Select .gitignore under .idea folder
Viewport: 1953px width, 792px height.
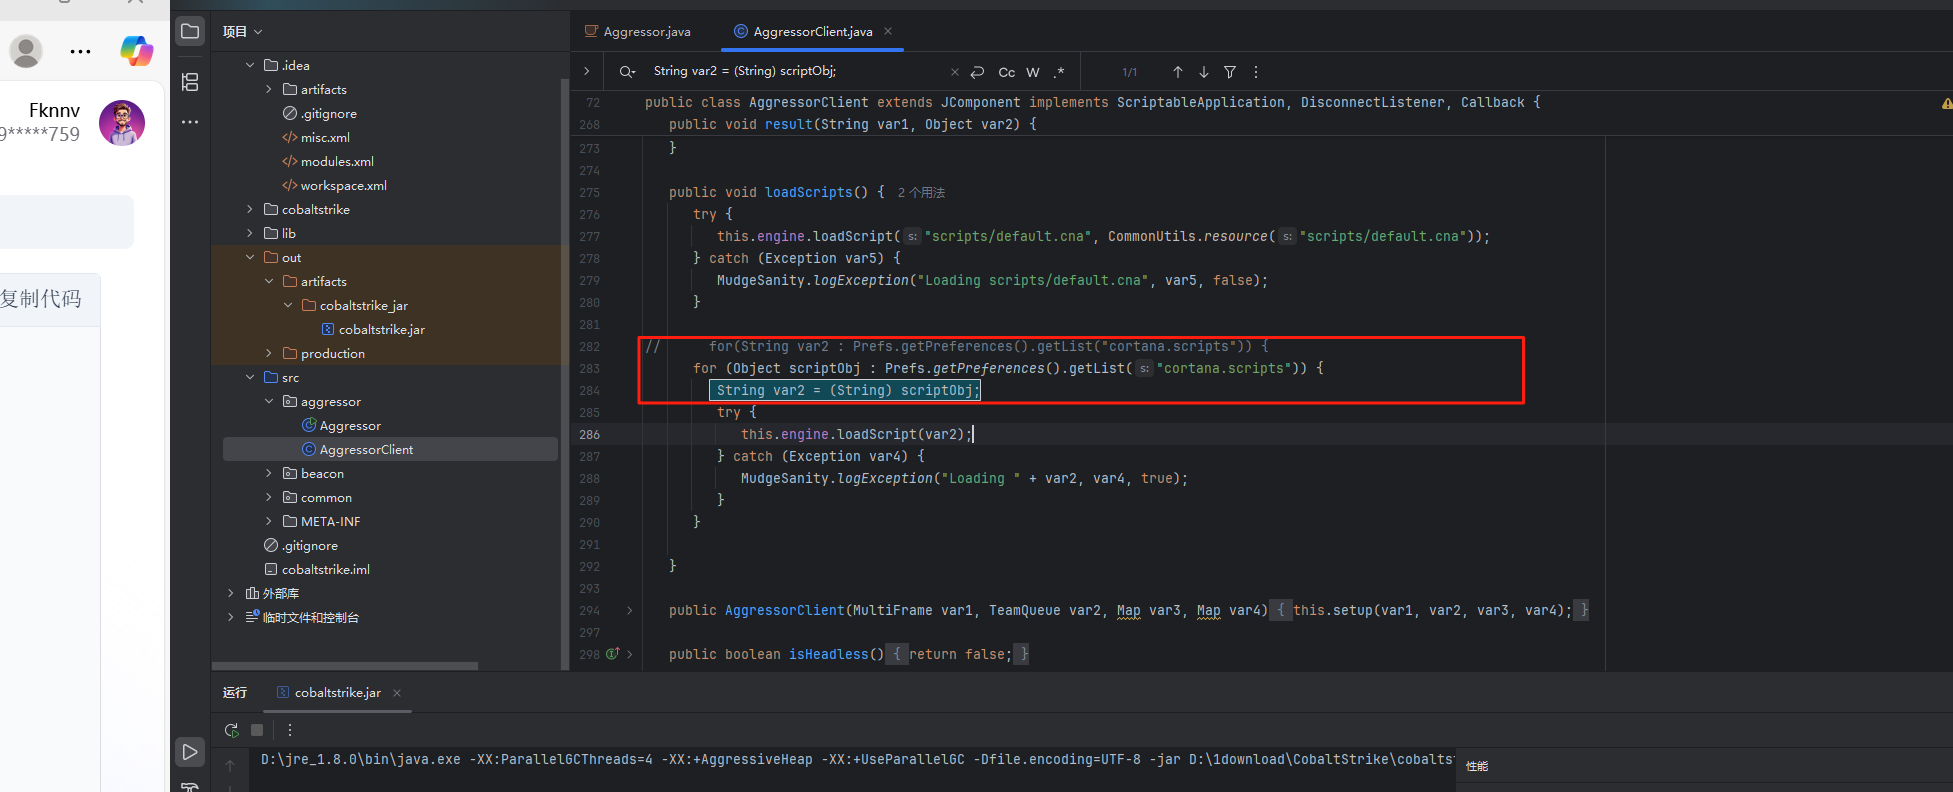point(328,113)
